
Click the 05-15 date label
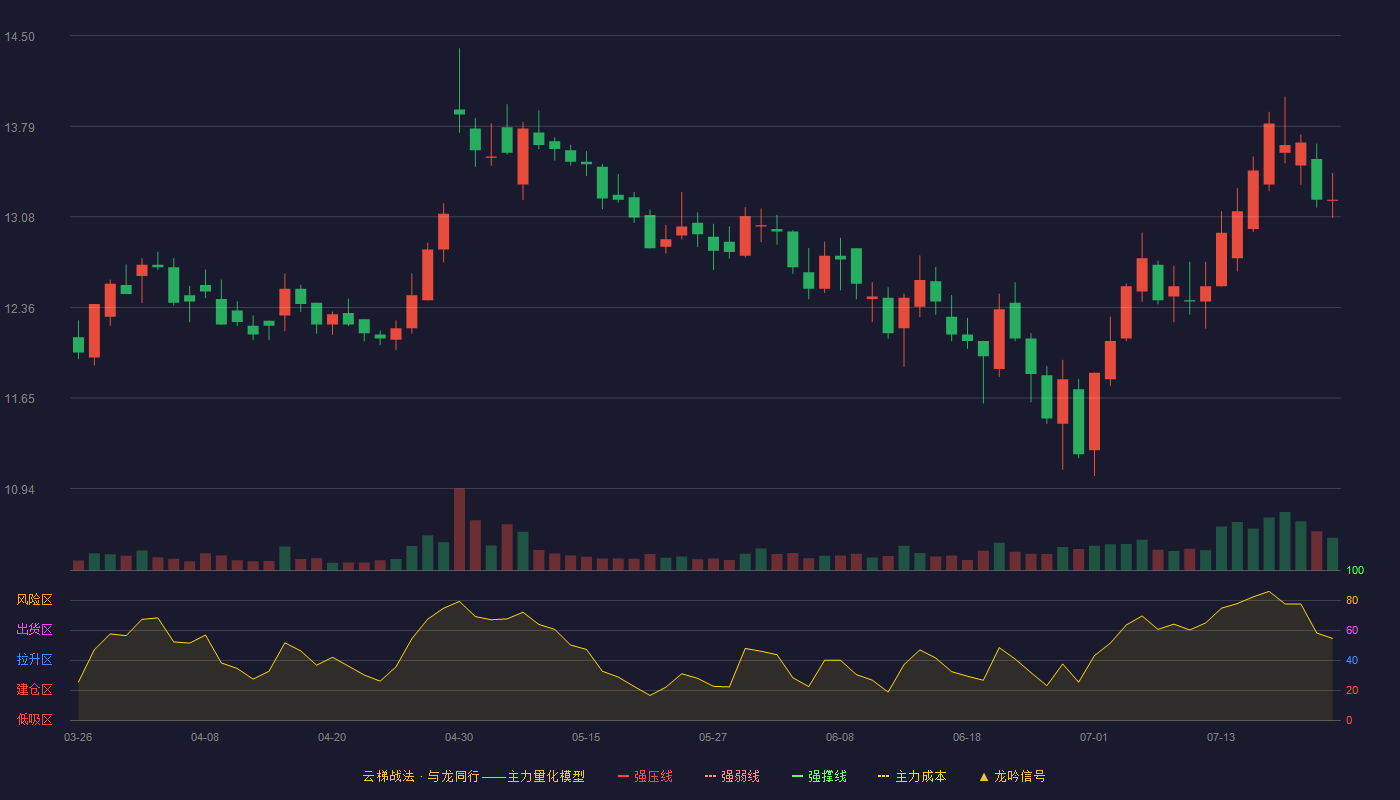(586, 737)
